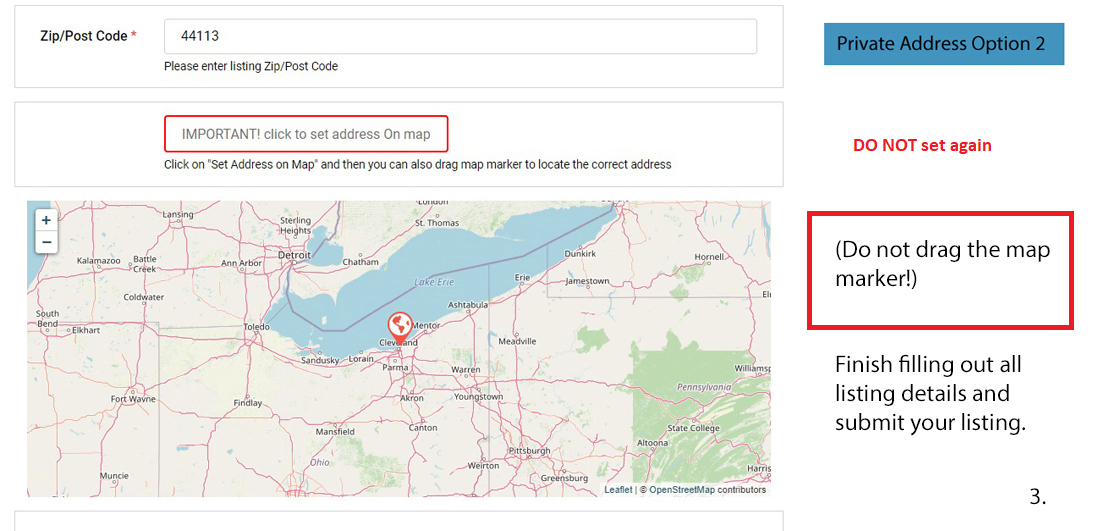Select the Toledo city label on map
Viewport: 1100px width, 531px height.
(x=257, y=327)
